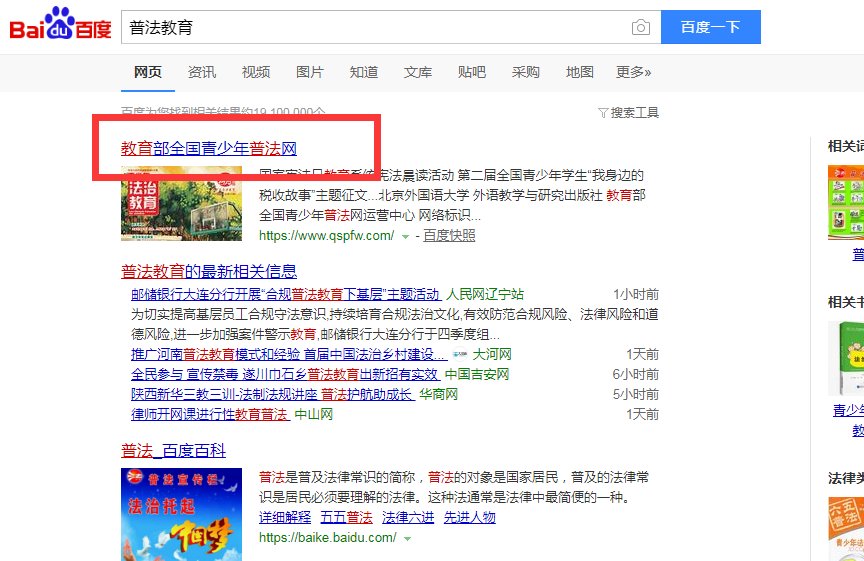This screenshot has height=561, width=864.
Task: Open the 地图 tab
Action: click(580, 72)
